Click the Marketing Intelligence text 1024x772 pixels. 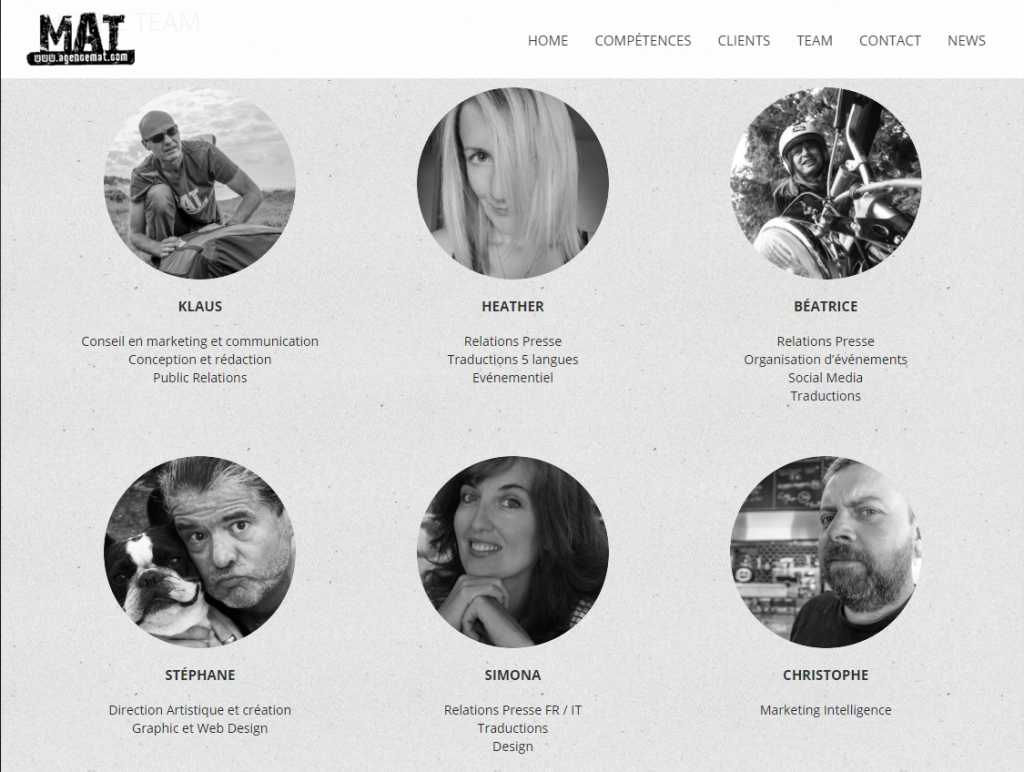point(825,710)
